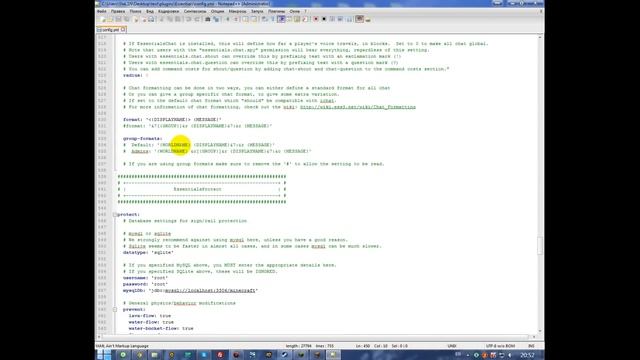Collapse the prevent: fold marker
The image size is (640, 360).
pyautogui.click(x=115, y=309)
